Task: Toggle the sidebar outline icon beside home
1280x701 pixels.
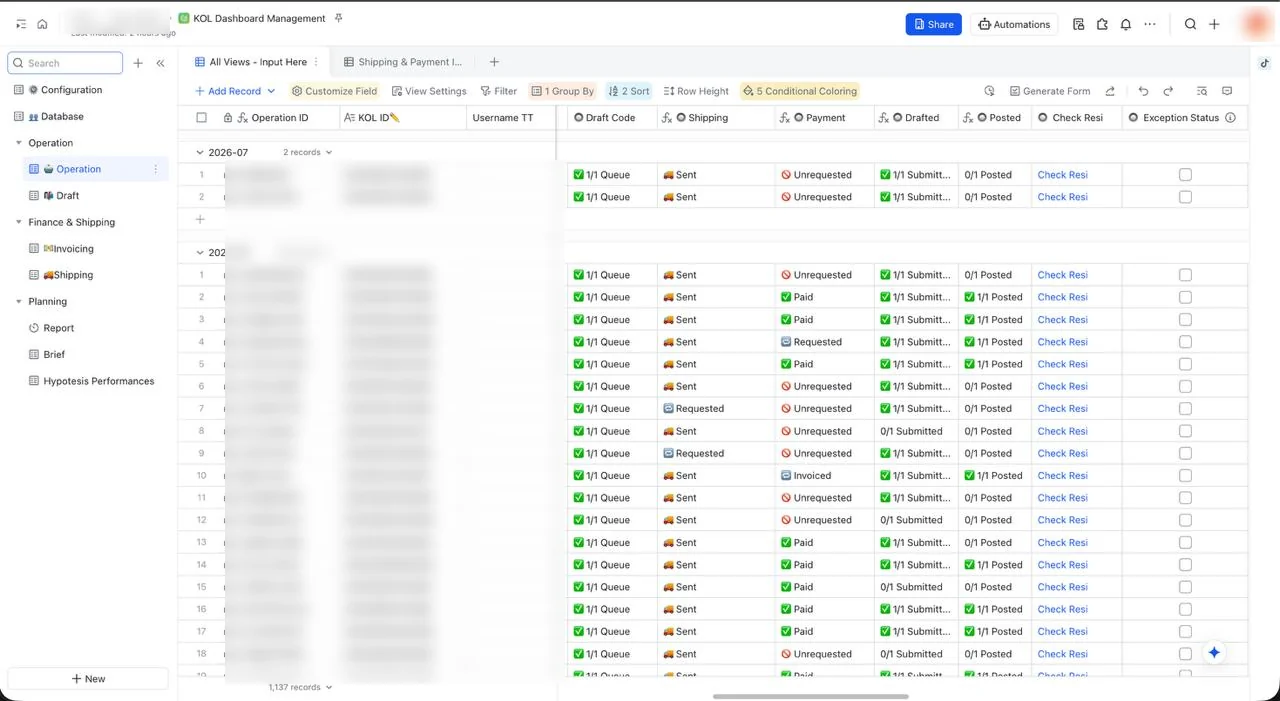Action: pos(21,24)
